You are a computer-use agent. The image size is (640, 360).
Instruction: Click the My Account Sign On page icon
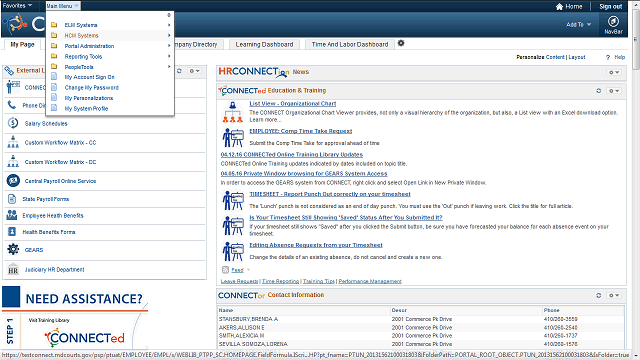point(54,76)
